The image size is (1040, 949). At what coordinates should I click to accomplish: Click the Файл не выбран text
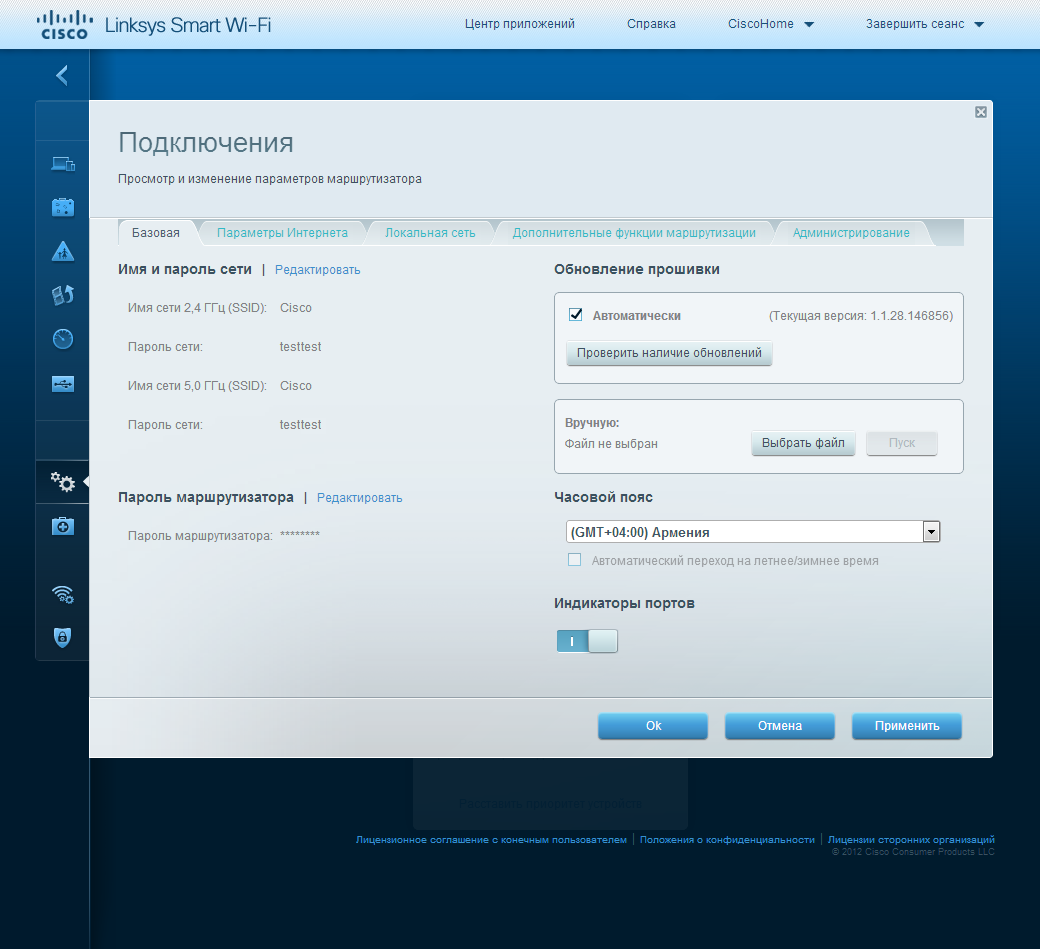(611, 444)
